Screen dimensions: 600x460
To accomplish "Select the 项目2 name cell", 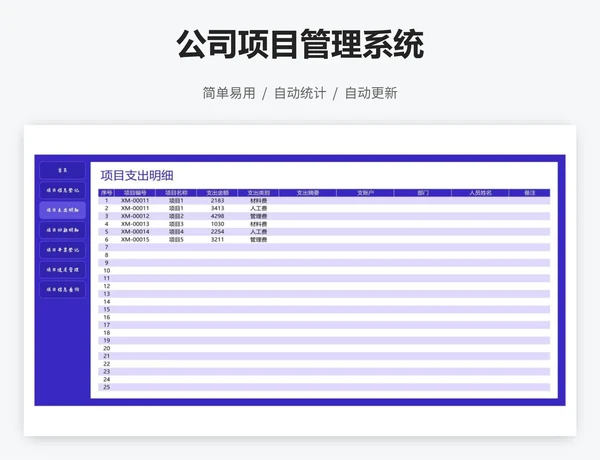I will tap(176, 216).
